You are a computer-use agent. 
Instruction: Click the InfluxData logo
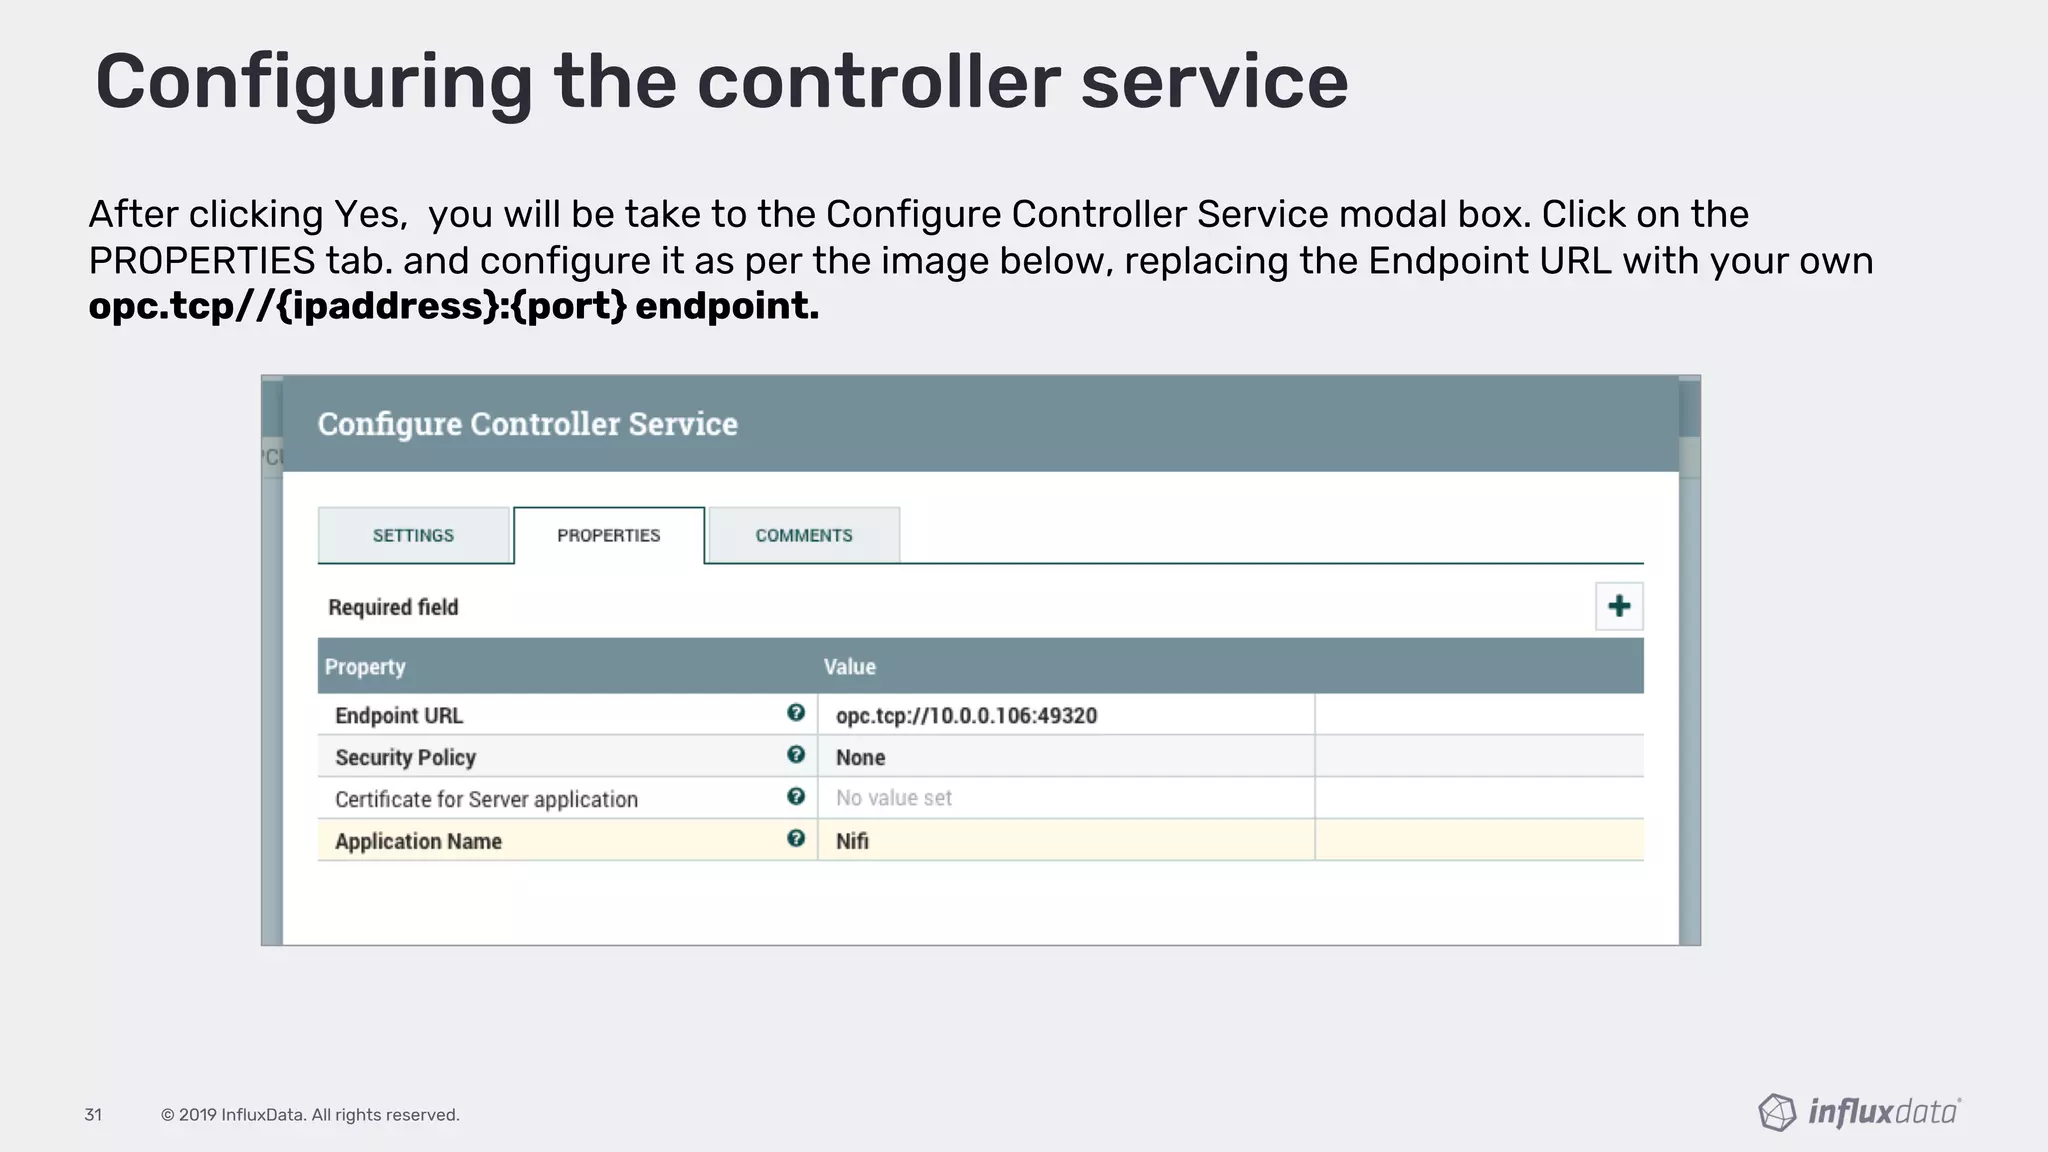(1860, 1112)
